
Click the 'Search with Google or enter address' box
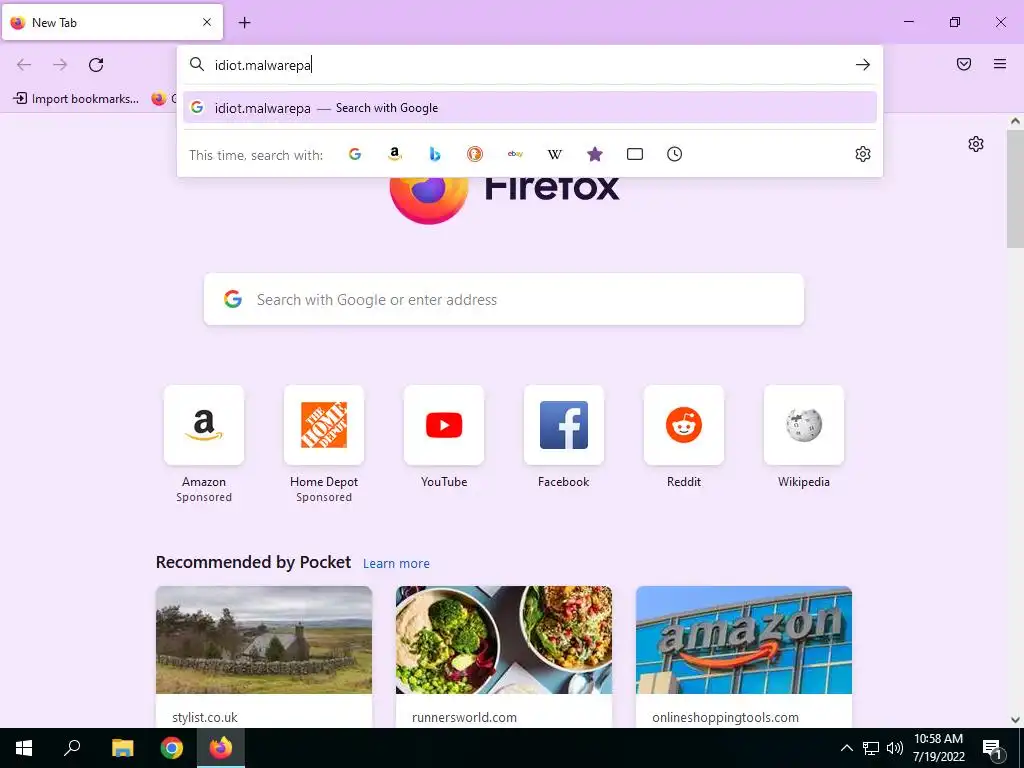504,299
